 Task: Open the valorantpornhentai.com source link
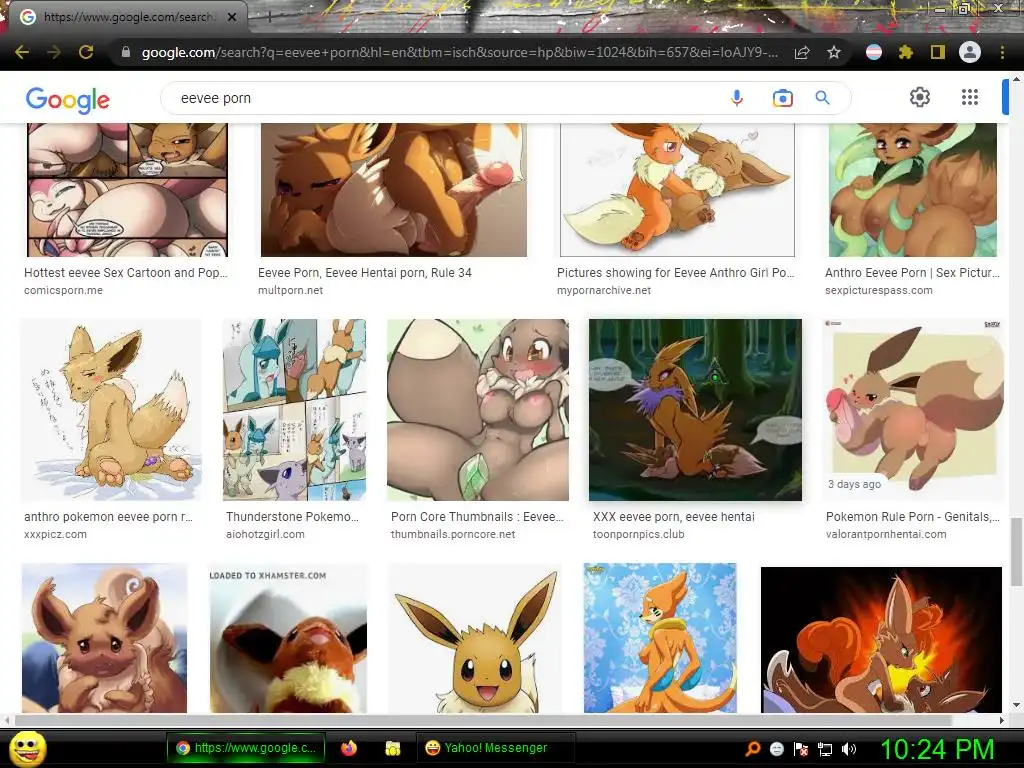coord(886,534)
